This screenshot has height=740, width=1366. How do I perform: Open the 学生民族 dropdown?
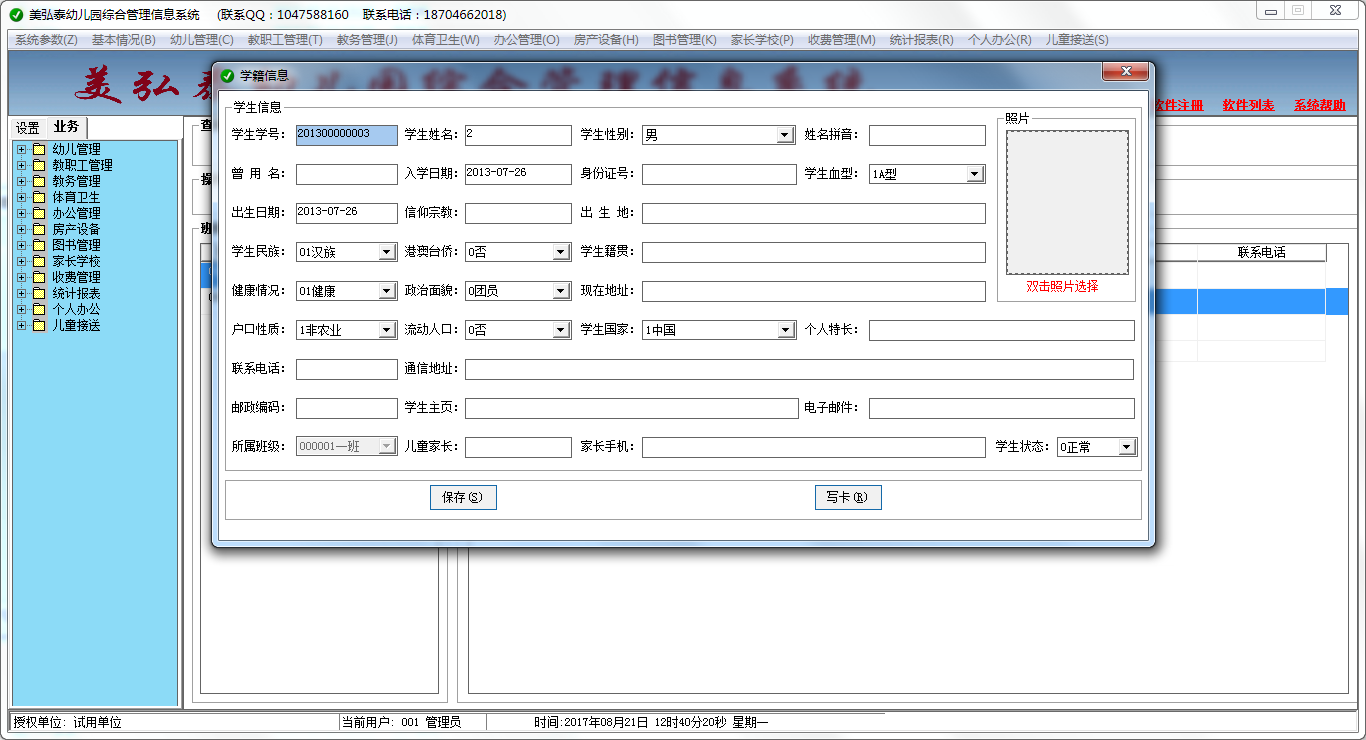387,252
